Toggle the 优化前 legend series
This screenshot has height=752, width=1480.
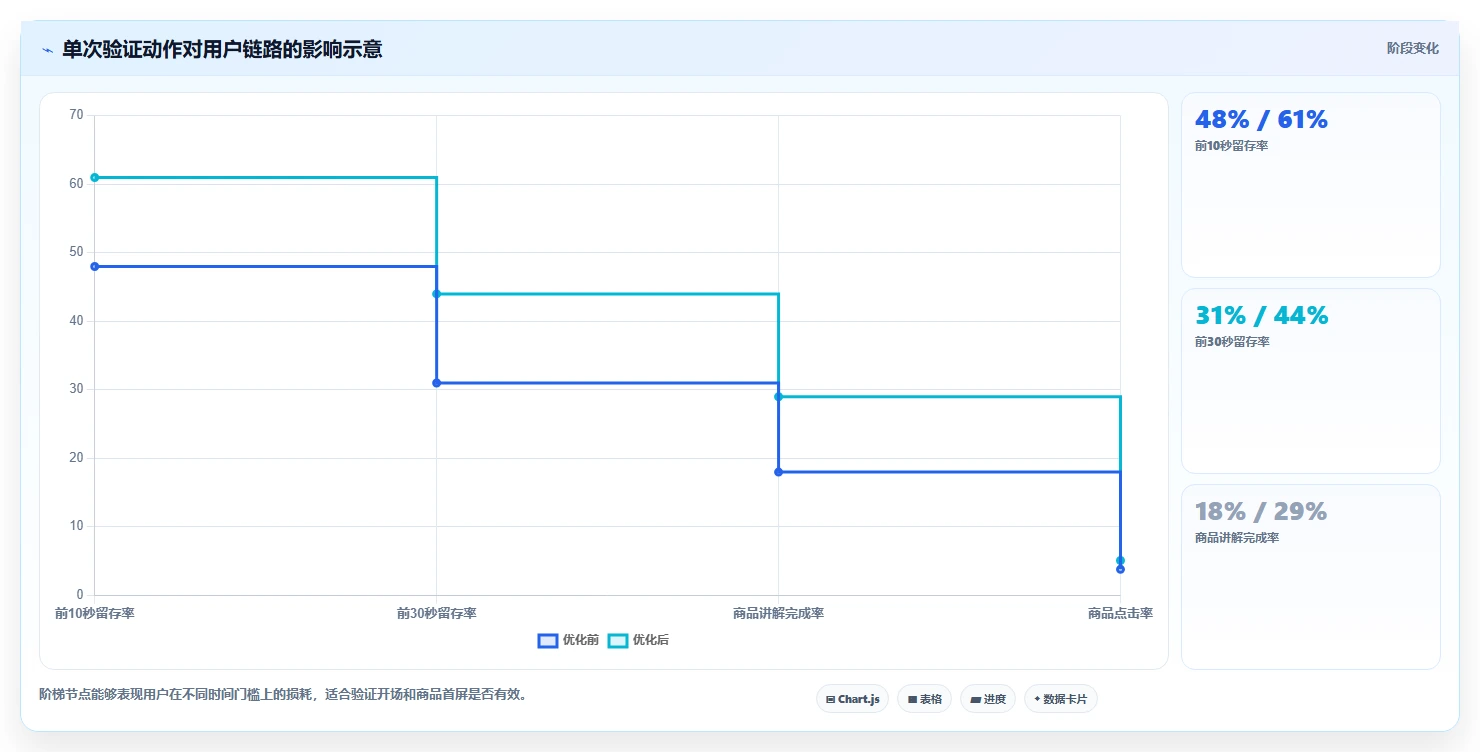tap(568, 640)
